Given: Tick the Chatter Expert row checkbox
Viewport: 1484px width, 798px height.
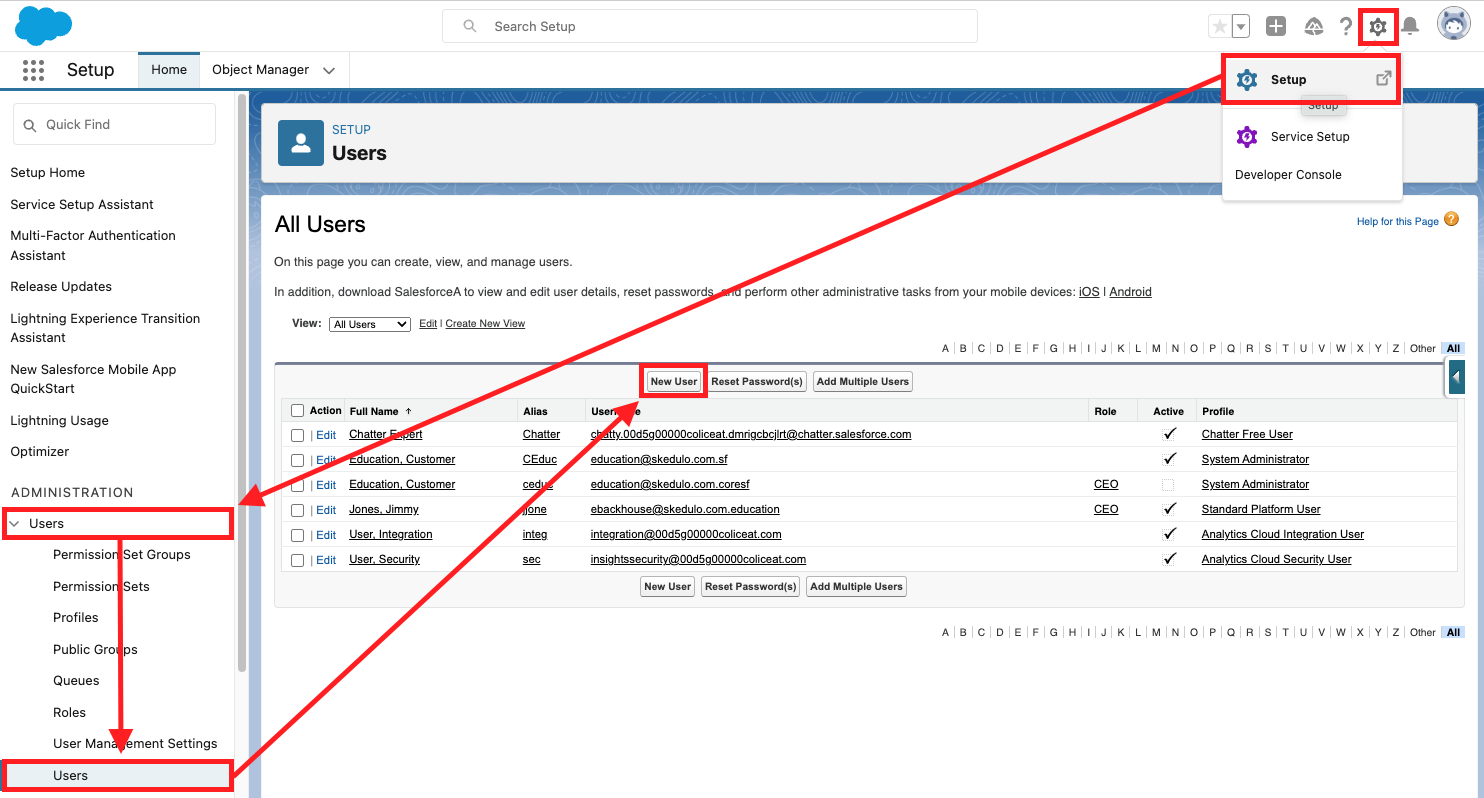Looking at the screenshot, I should (297, 435).
